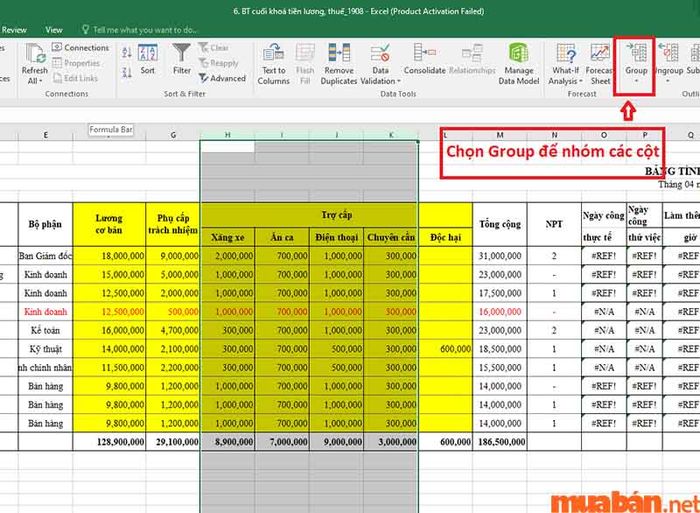
Task: Expand the Ungroup dropdown arrow
Action: tap(668, 81)
